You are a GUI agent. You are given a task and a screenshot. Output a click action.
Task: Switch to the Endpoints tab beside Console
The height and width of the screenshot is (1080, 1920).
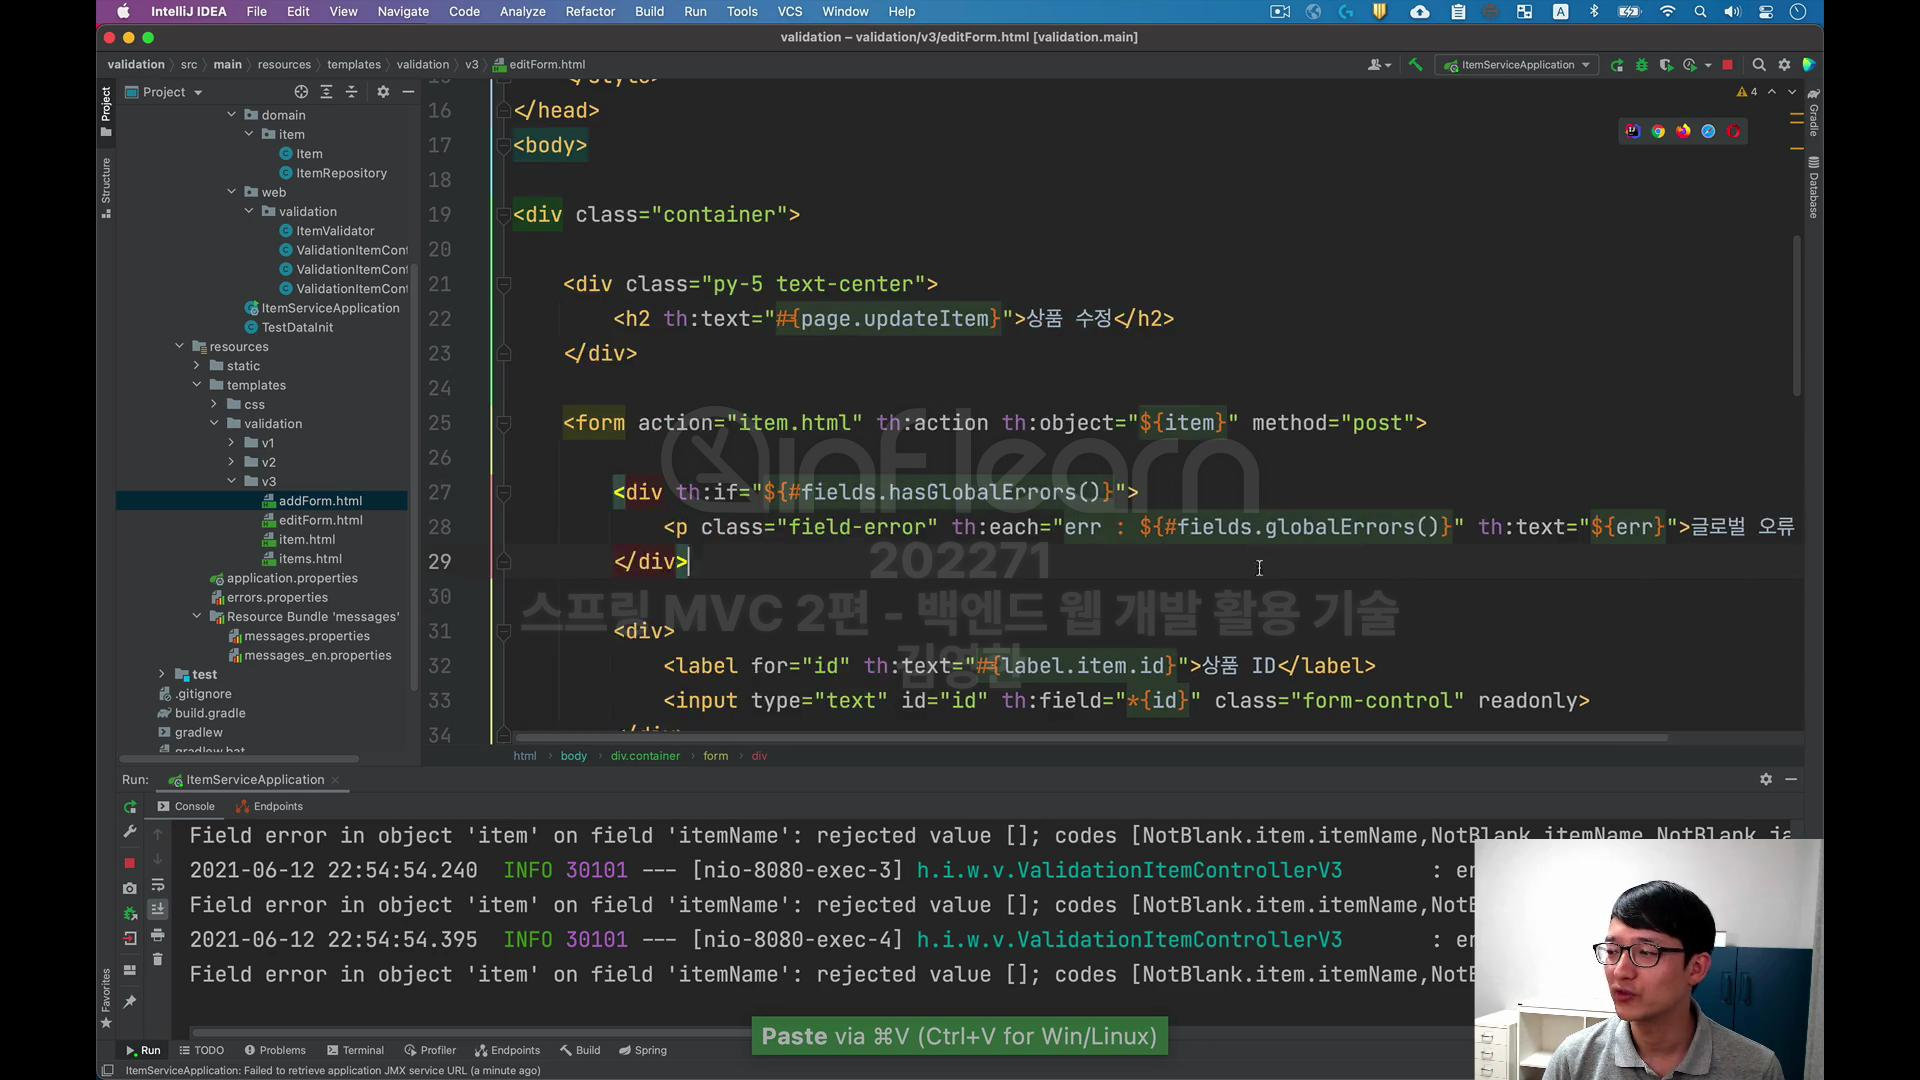[x=270, y=806]
